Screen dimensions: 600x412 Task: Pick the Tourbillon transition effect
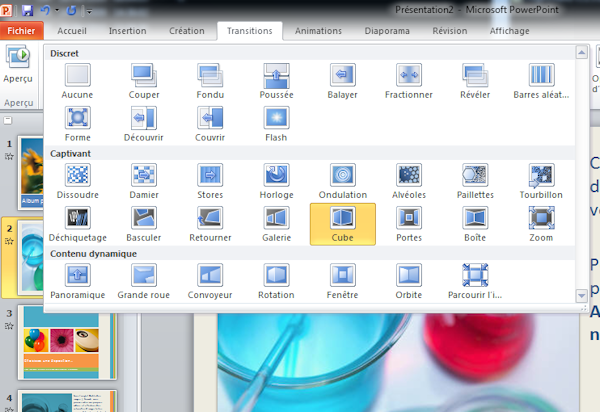(x=541, y=180)
